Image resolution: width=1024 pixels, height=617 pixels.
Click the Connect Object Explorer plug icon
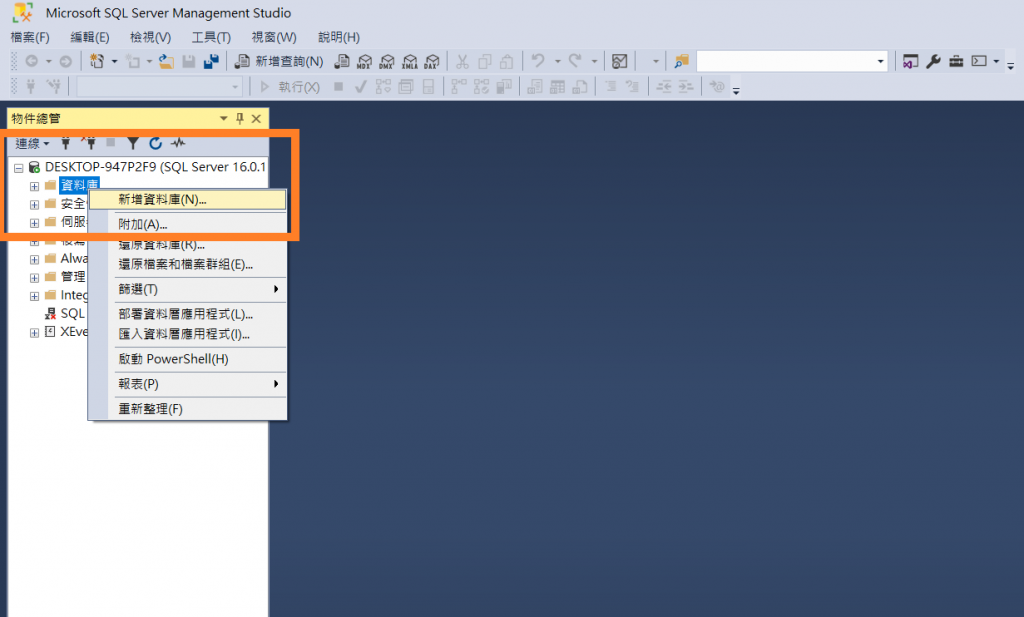coord(65,143)
